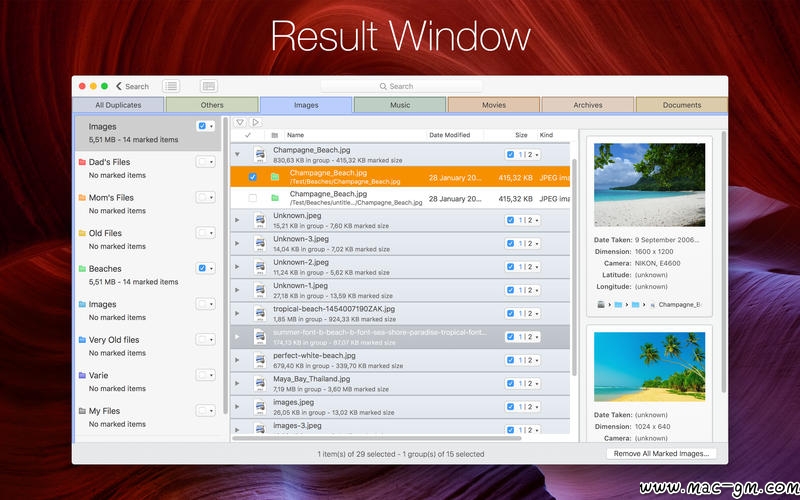Open the Movies tab
Viewport: 800px width, 500px height.
coord(494,105)
